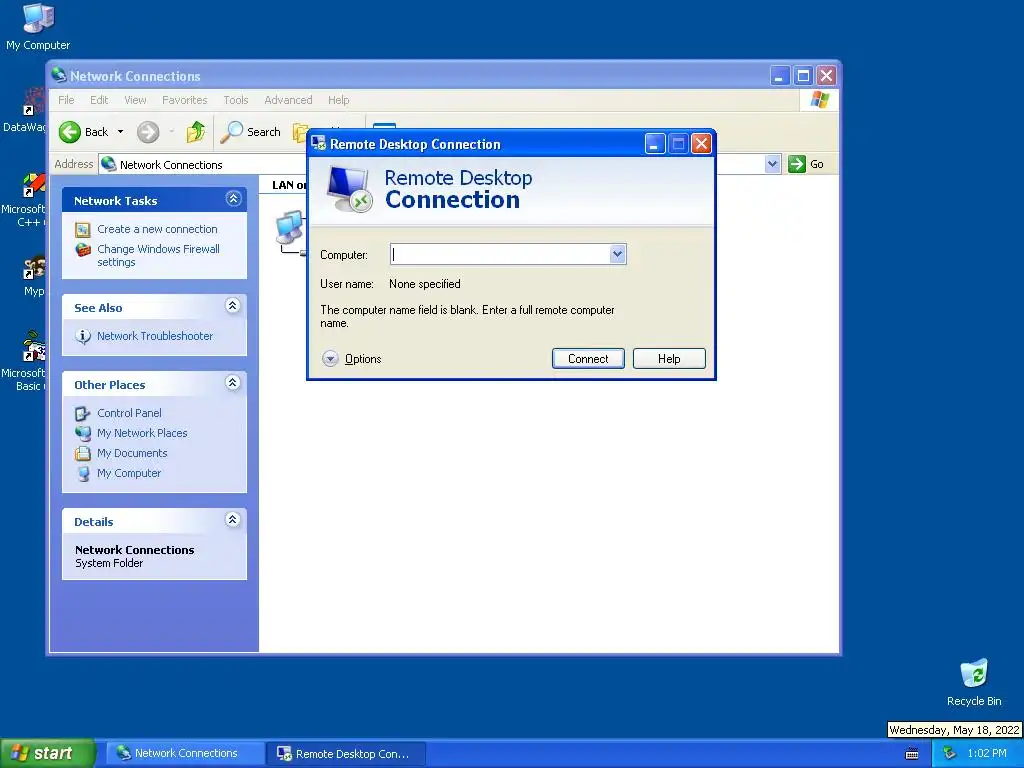
Task: Collapse the See Also panel
Action: 232,306
